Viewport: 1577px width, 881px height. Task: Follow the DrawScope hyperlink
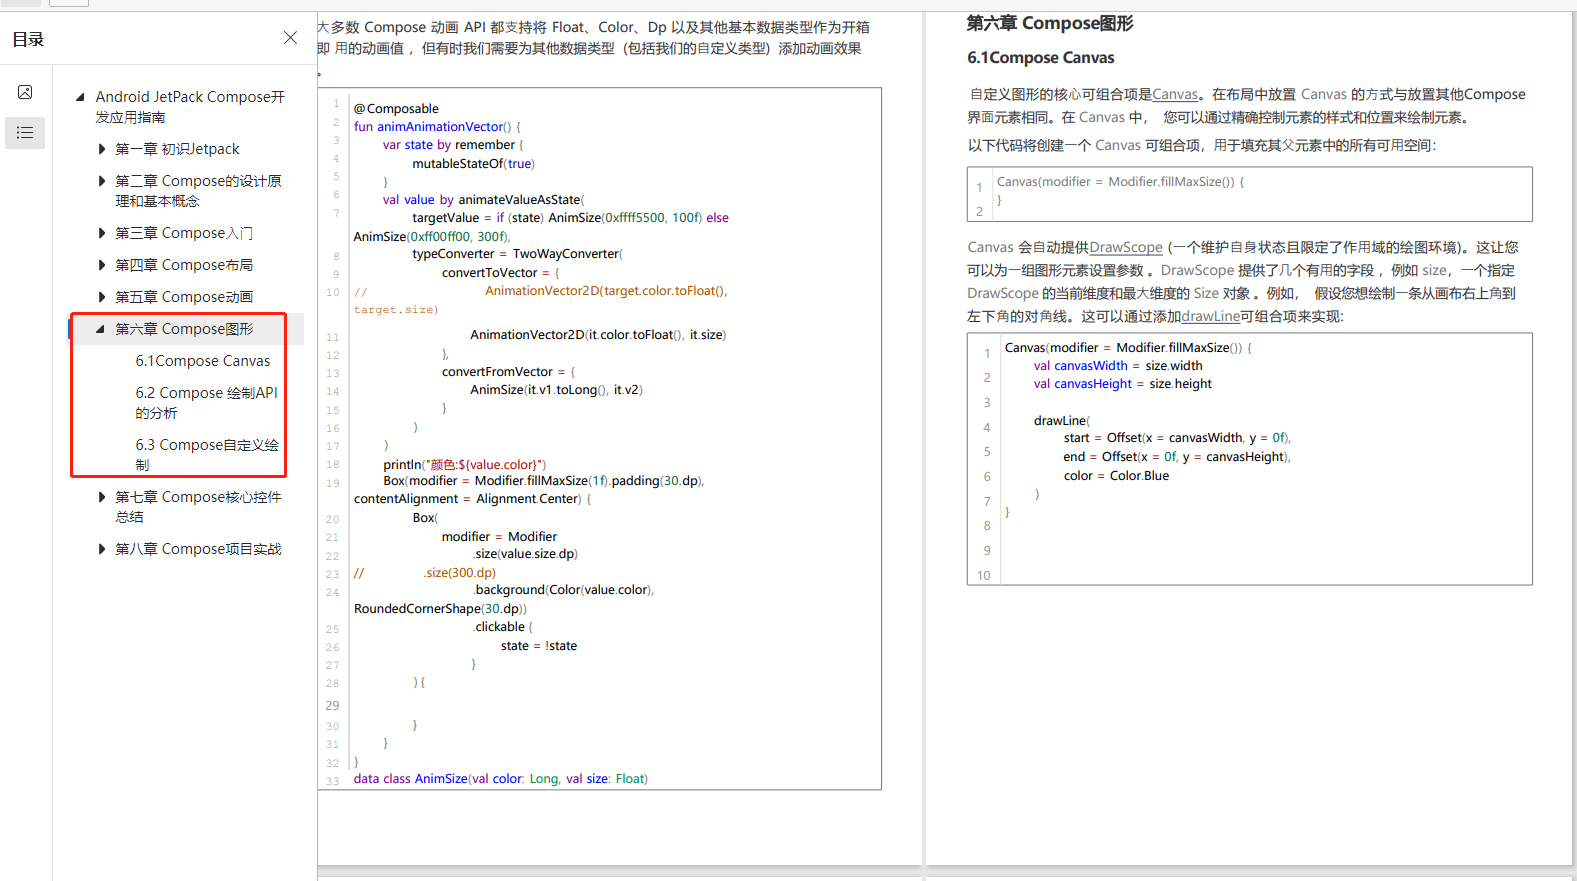click(x=1126, y=247)
